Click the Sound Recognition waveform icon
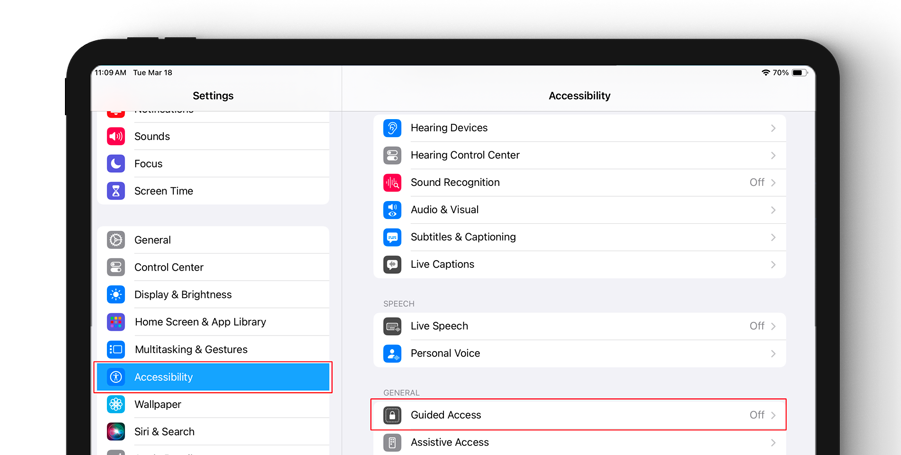901x455 pixels. [x=392, y=182]
